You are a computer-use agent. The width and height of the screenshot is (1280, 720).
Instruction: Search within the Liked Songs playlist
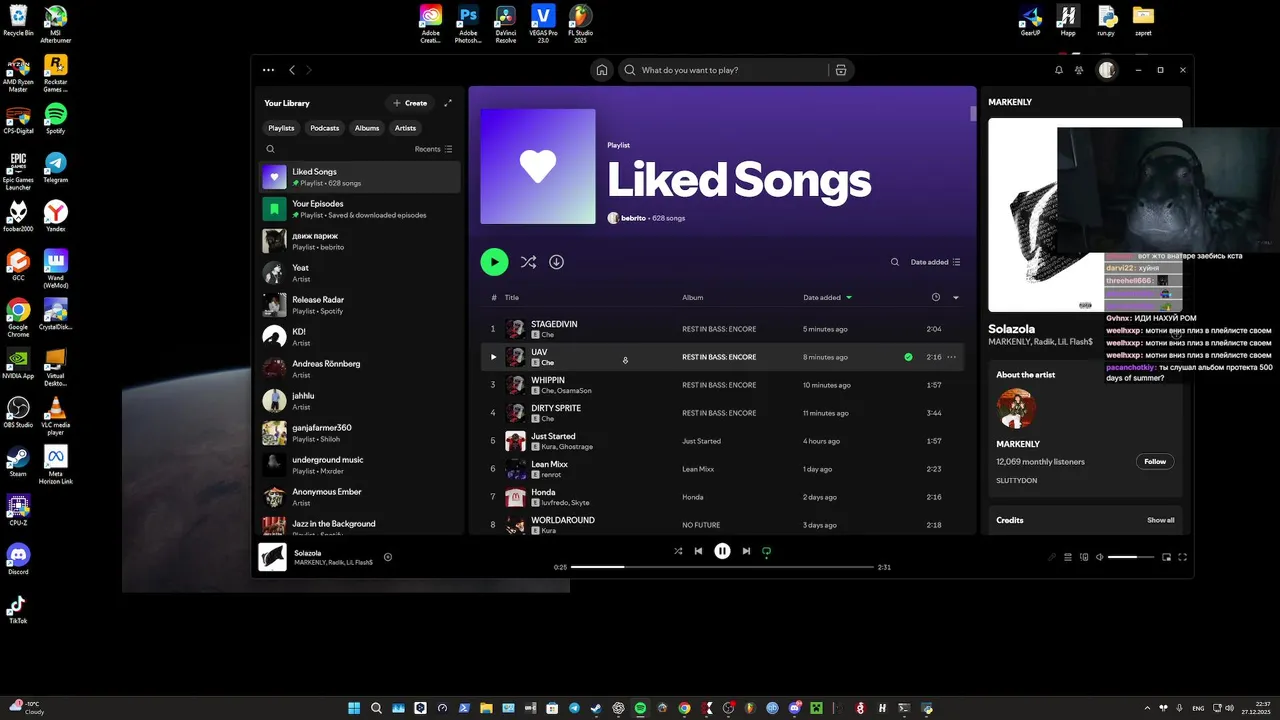[x=895, y=262]
